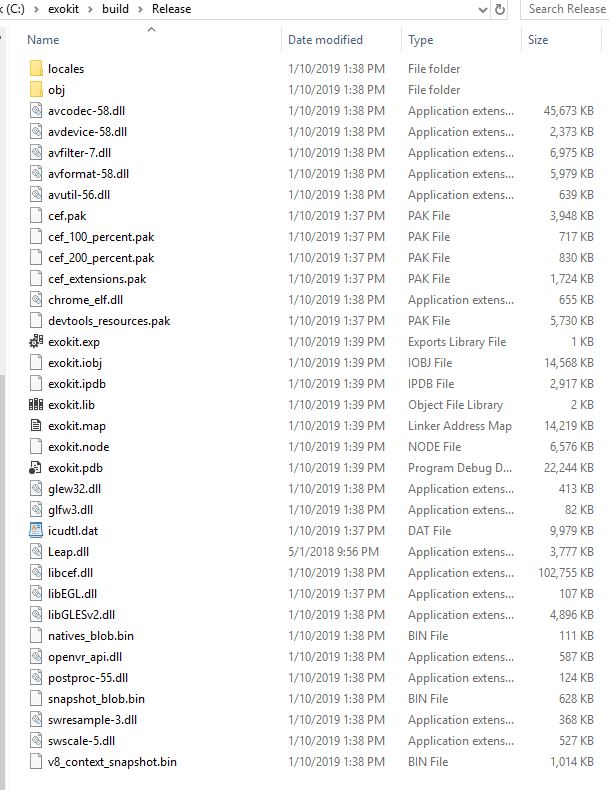Click the 22,244 KB size value
609x790 pixels.
click(x=569, y=468)
